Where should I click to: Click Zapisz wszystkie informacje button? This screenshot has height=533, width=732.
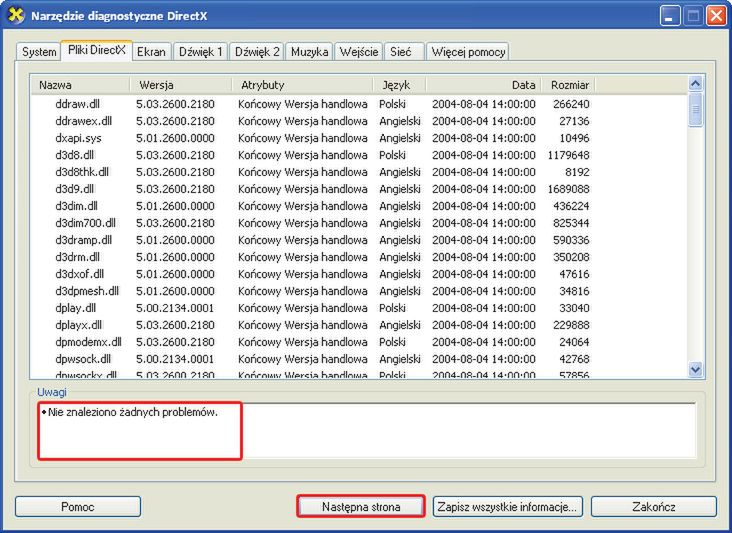pyautogui.click(x=507, y=506)
